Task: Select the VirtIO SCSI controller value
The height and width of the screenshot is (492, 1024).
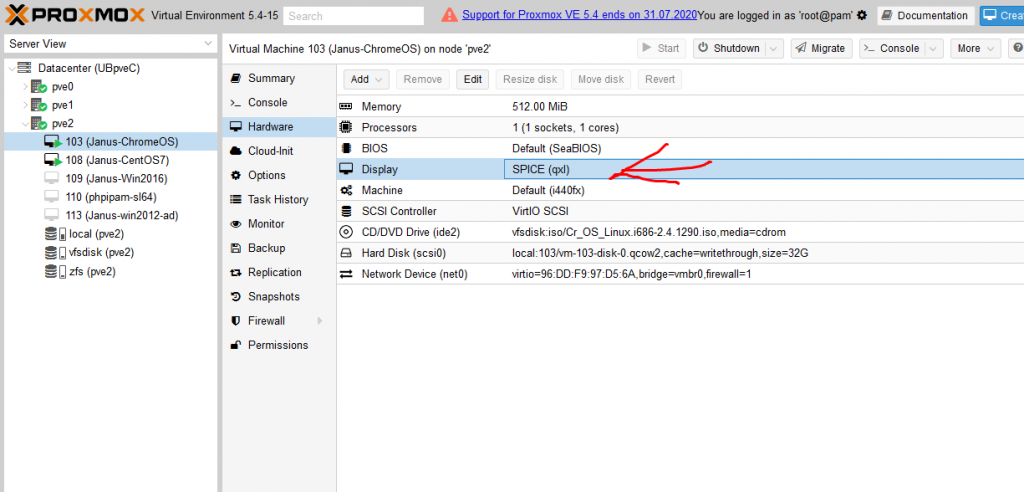Action: coord(540,211)
